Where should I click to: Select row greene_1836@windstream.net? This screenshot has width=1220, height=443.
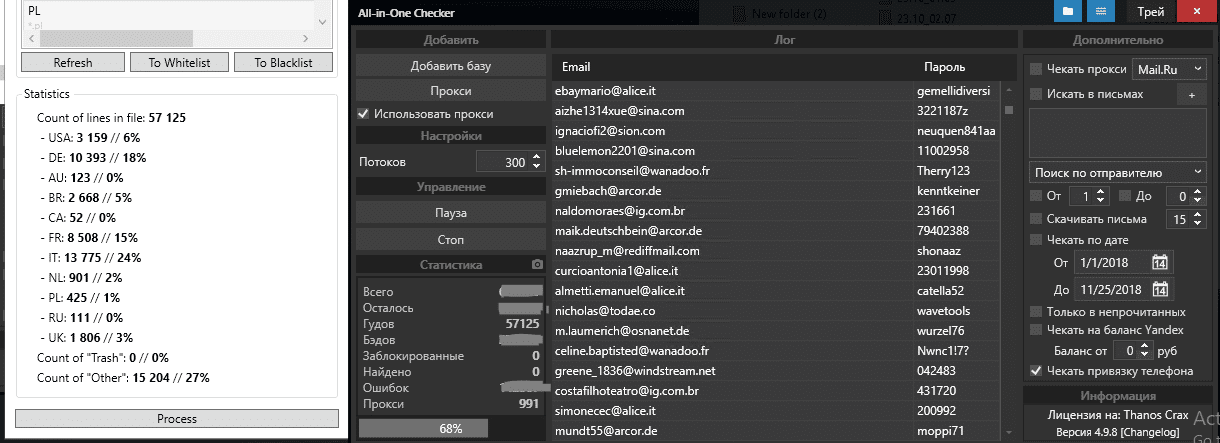pos(776,371)
